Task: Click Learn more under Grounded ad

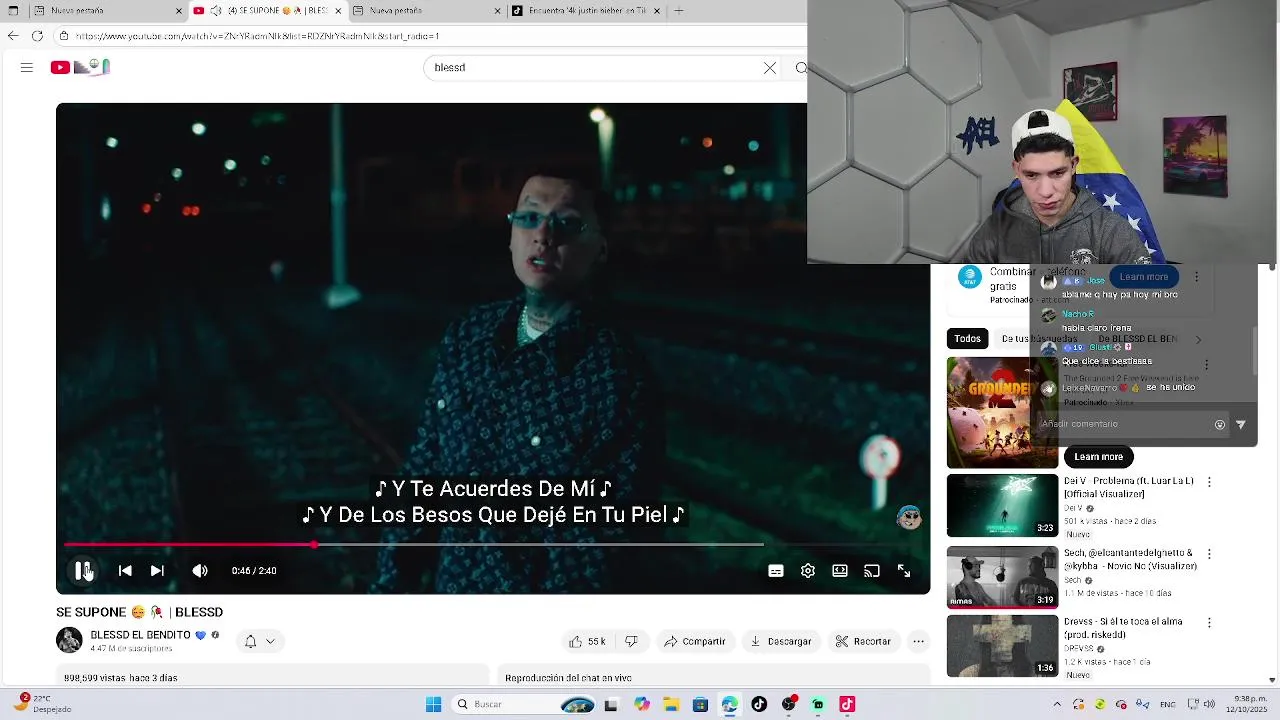Action: (1098, 457)
